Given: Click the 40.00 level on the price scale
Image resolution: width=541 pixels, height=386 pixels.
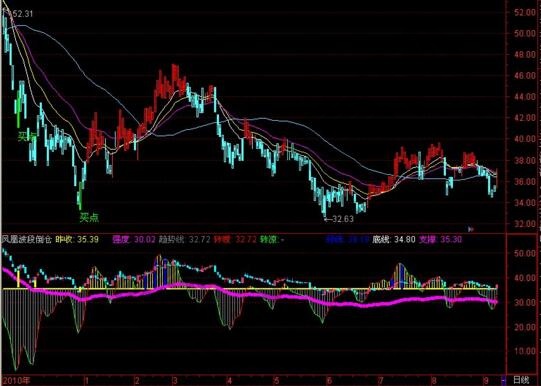Looking at the screenshot, I should tap(524, 139).
